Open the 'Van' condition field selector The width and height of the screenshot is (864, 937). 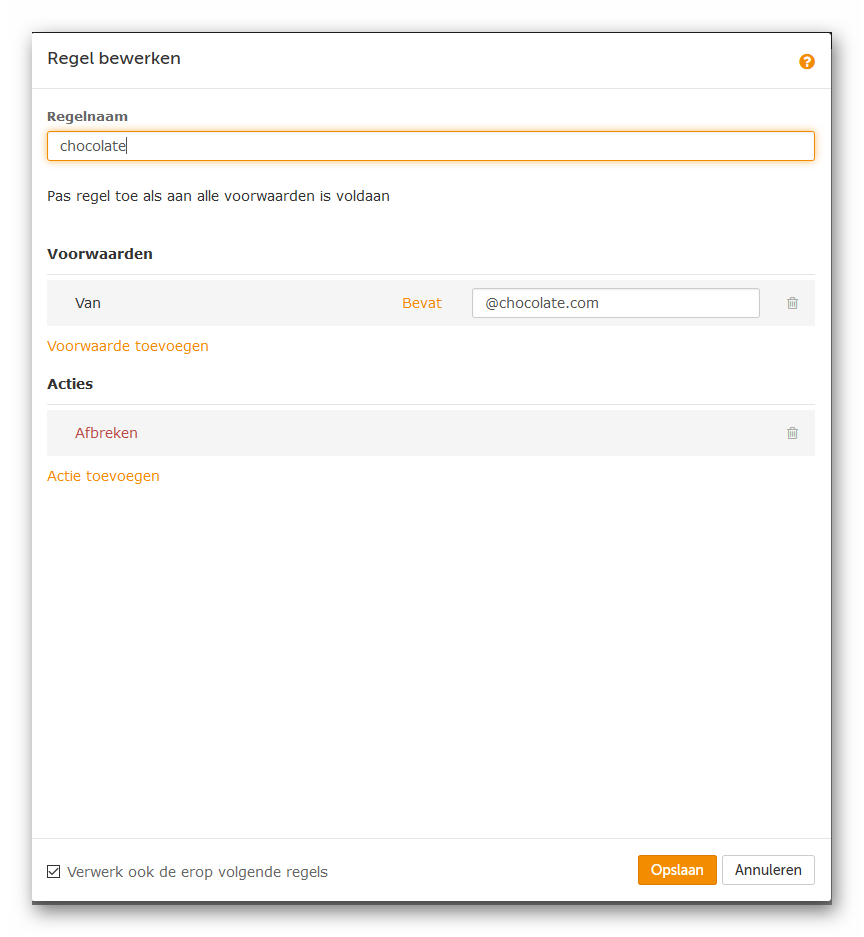(x=88, y=303)
